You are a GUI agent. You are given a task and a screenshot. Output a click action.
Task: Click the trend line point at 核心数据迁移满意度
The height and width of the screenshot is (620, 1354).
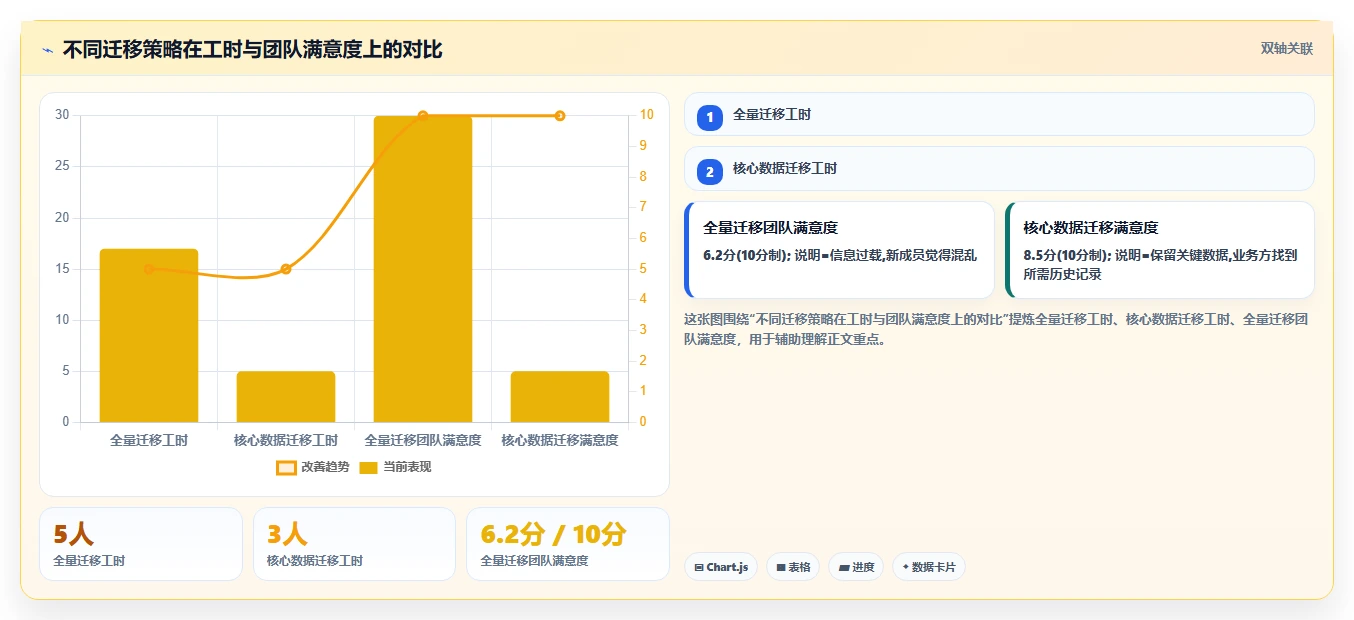tap(560, 116)
